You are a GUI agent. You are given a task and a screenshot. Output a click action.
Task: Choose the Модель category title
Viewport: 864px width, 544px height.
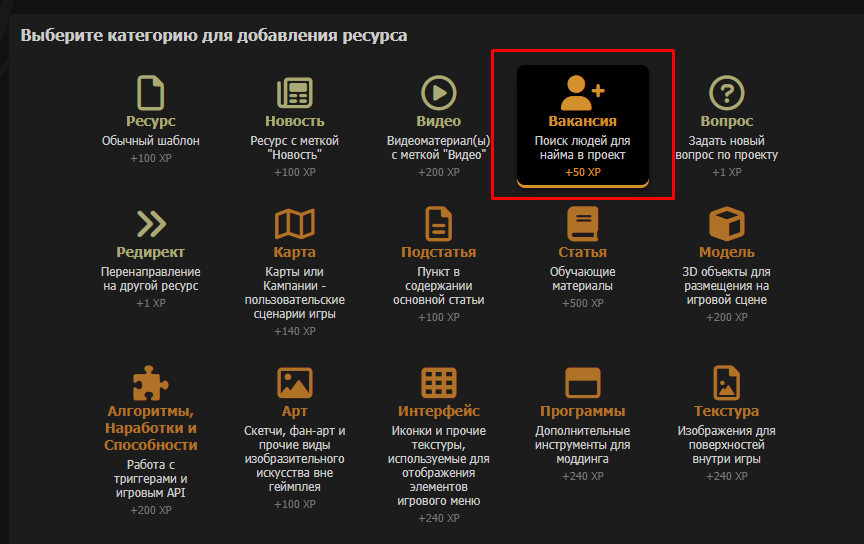(x=726, y=252)
